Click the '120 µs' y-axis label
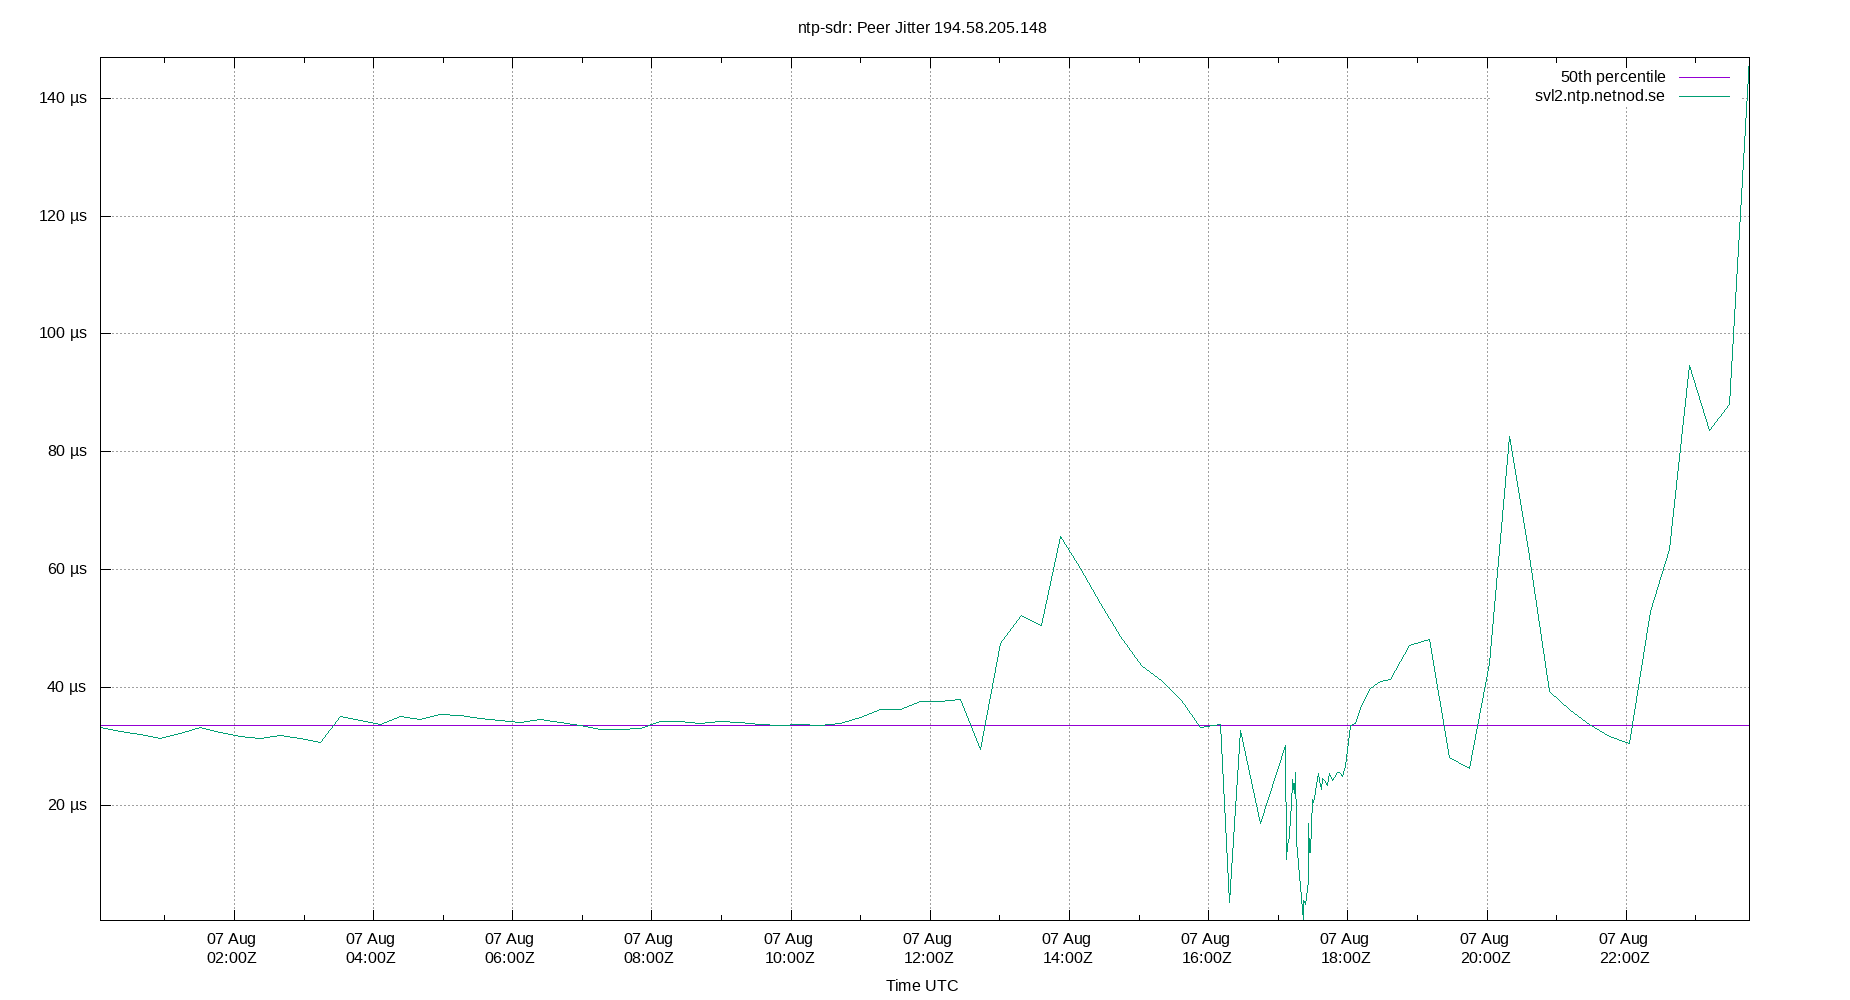 point(63,216)
